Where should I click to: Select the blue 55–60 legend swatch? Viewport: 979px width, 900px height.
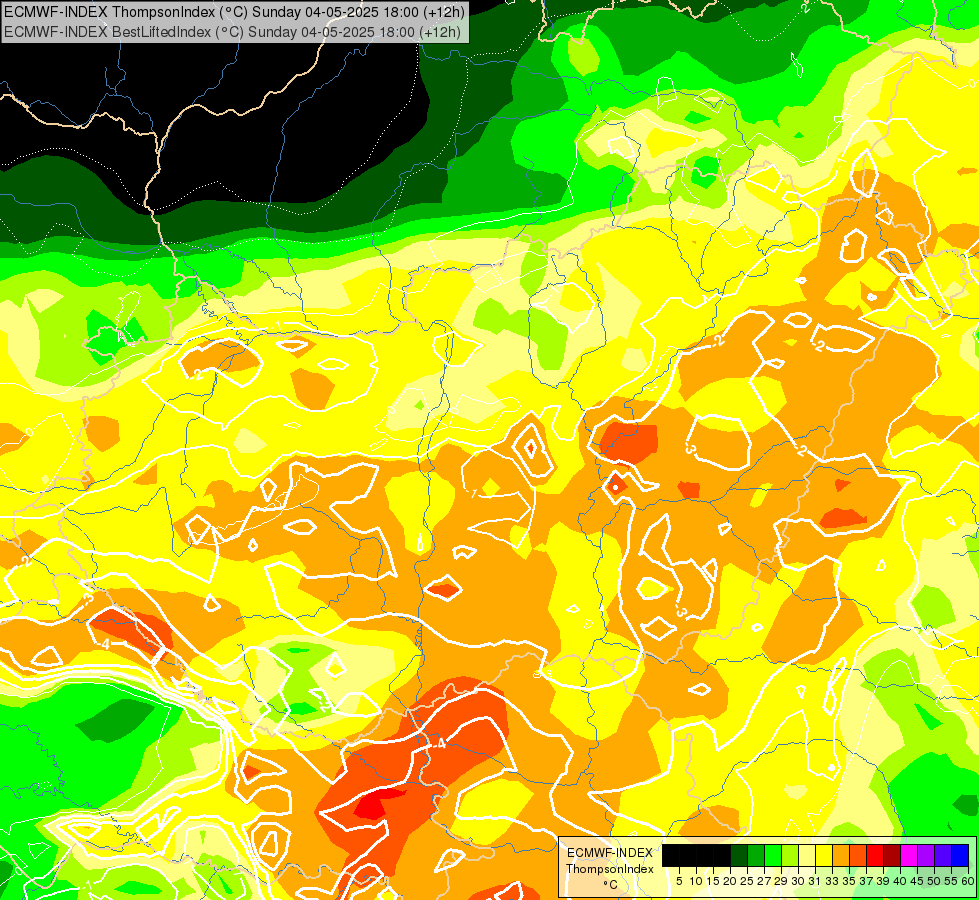pos(960,855)
